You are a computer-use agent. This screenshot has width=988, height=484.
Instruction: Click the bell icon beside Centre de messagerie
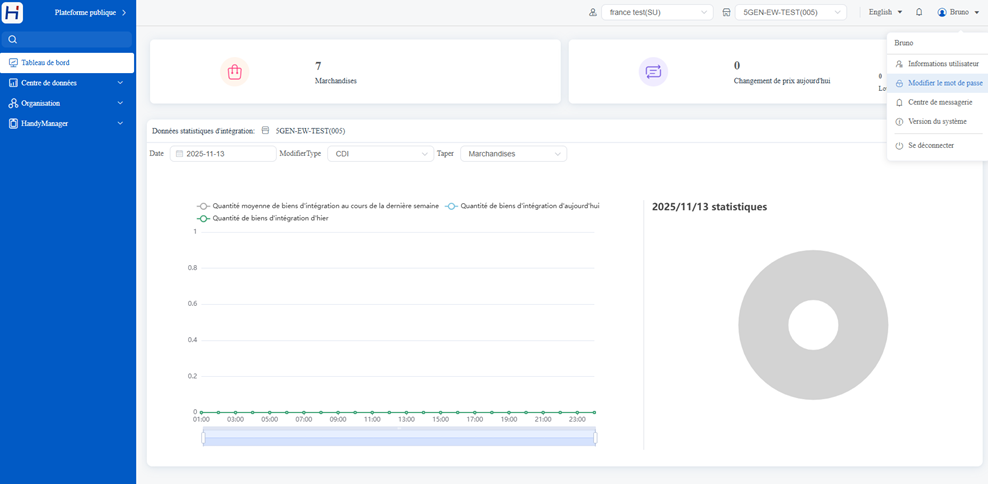(899, 102)
